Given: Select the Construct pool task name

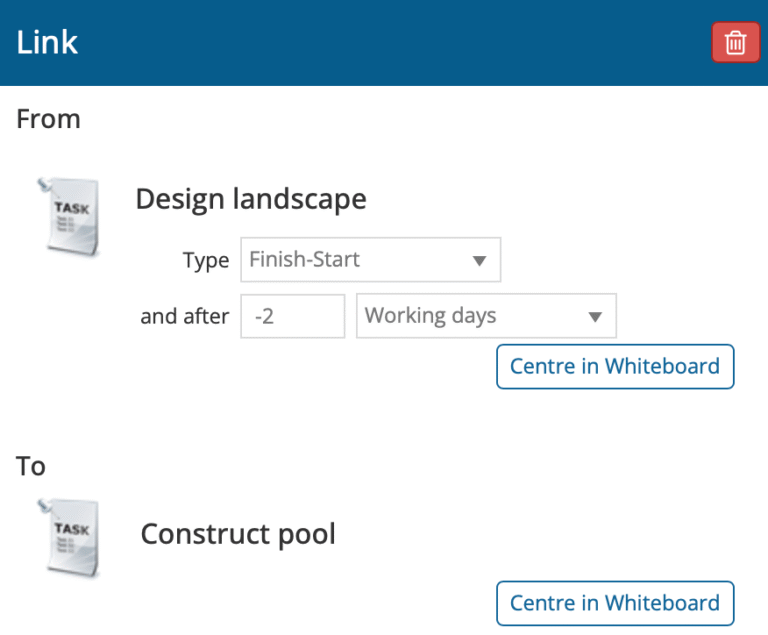Looking at the screenshot, I should pos(238,534).
